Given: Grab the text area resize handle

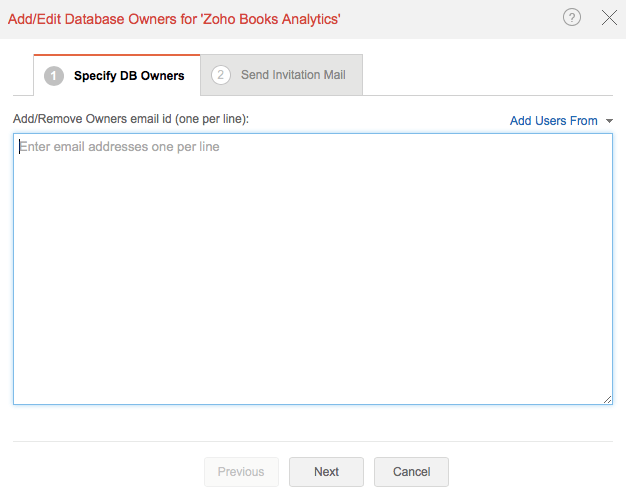Looking at the screenshot, I should coord(607,399).
